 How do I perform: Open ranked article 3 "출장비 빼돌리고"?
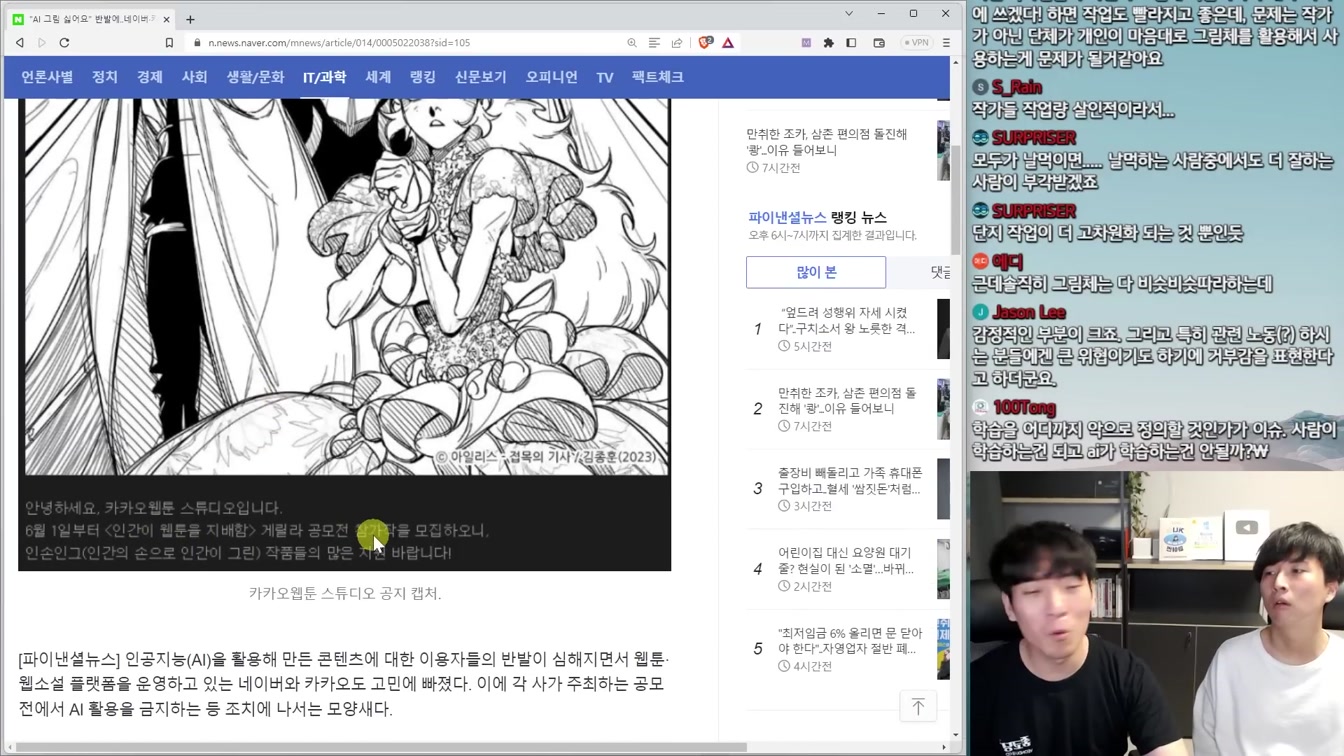(x=850, y=480)
